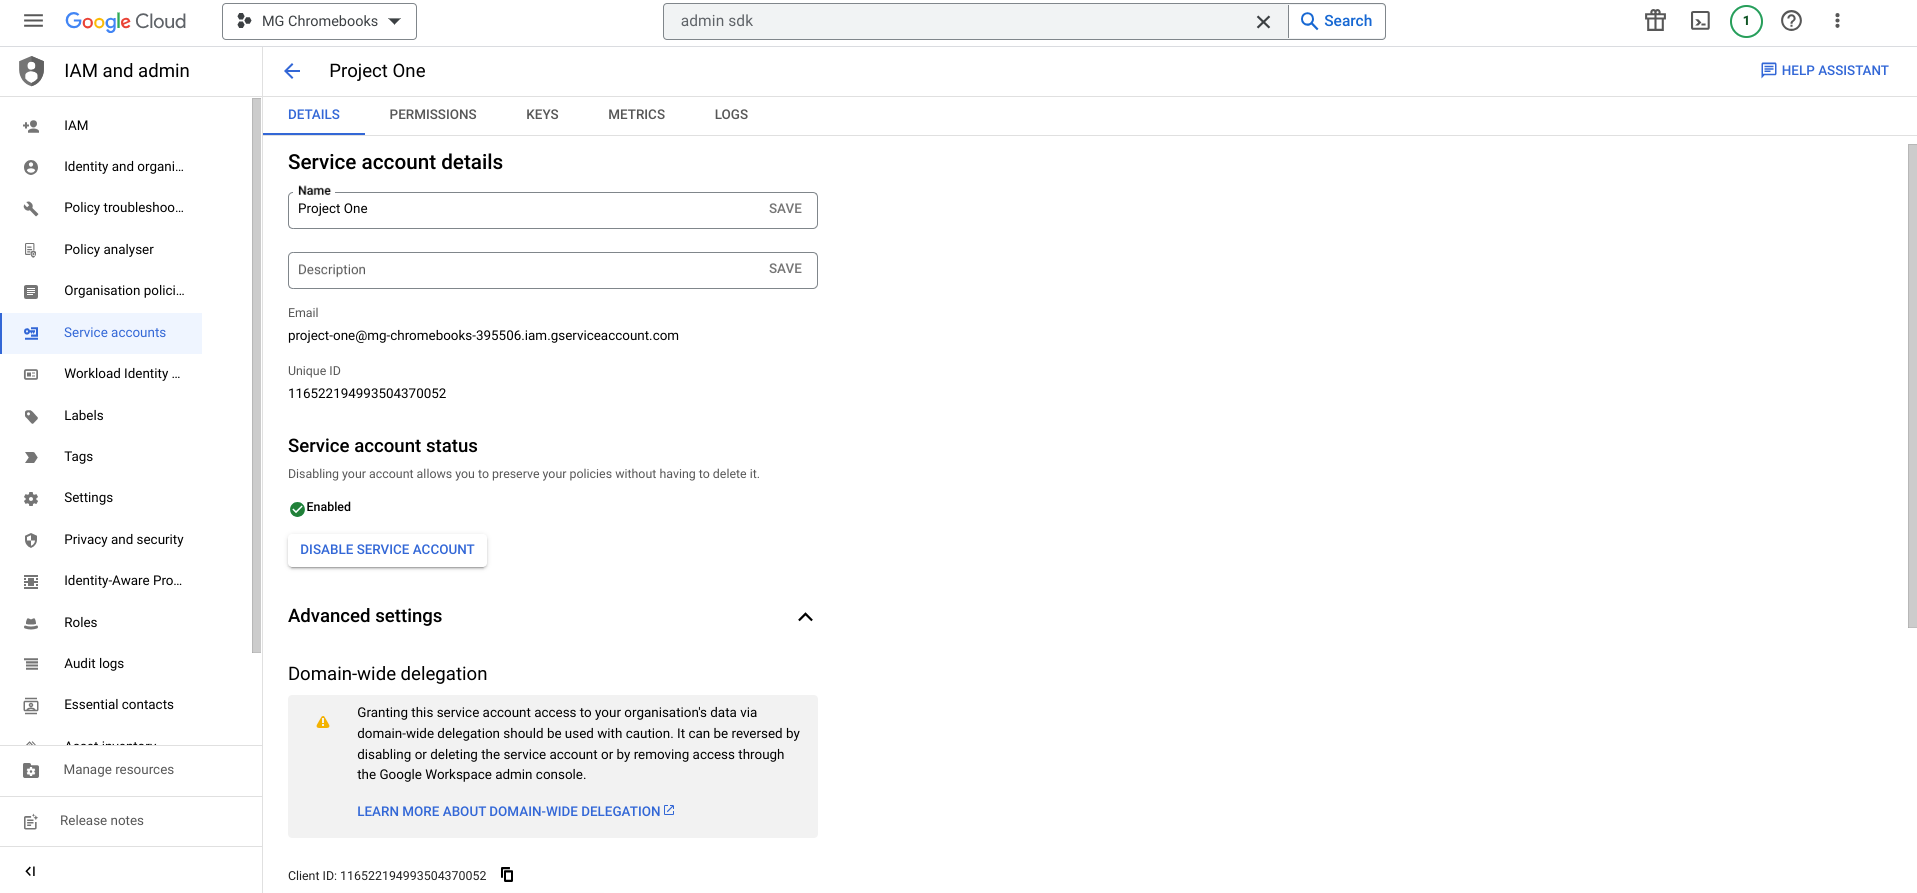This screenshot has height=893, width=1917.
Task: Open Workload Identity sidebar item
Action: [x=122, y=374]
